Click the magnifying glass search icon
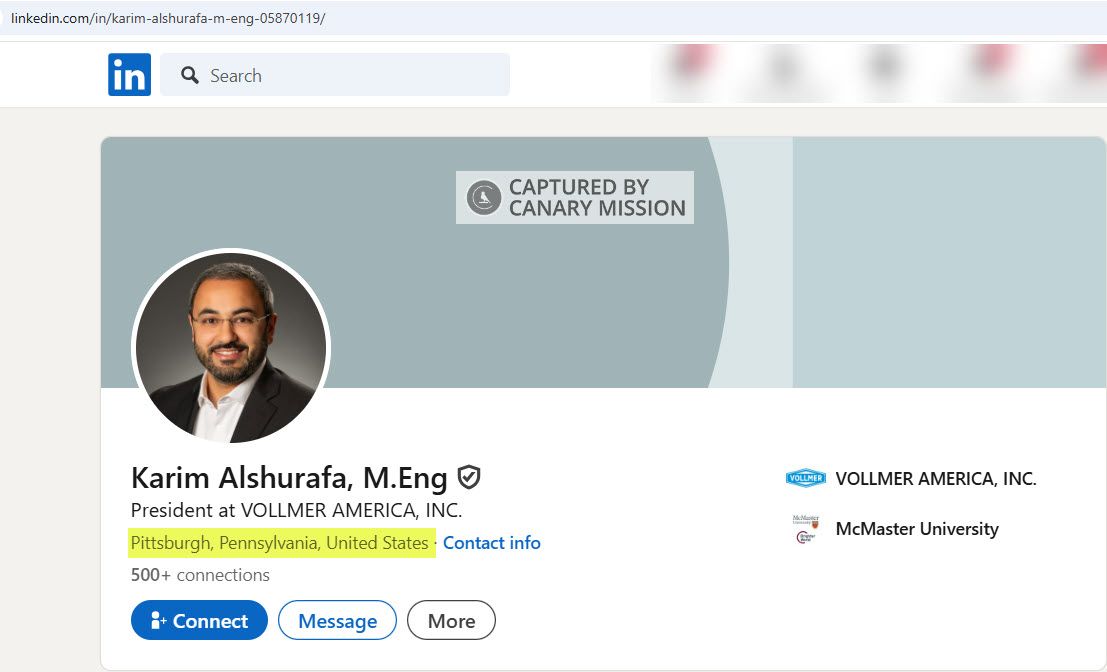The width and height of the screenshot is (1107, 672). (x=189, y=75)
